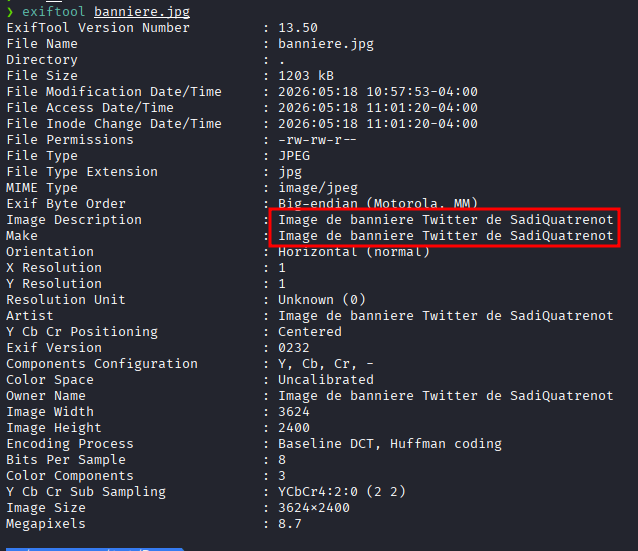
Task: Click the Owner Name value text
Action: click(x=446, y=396)
